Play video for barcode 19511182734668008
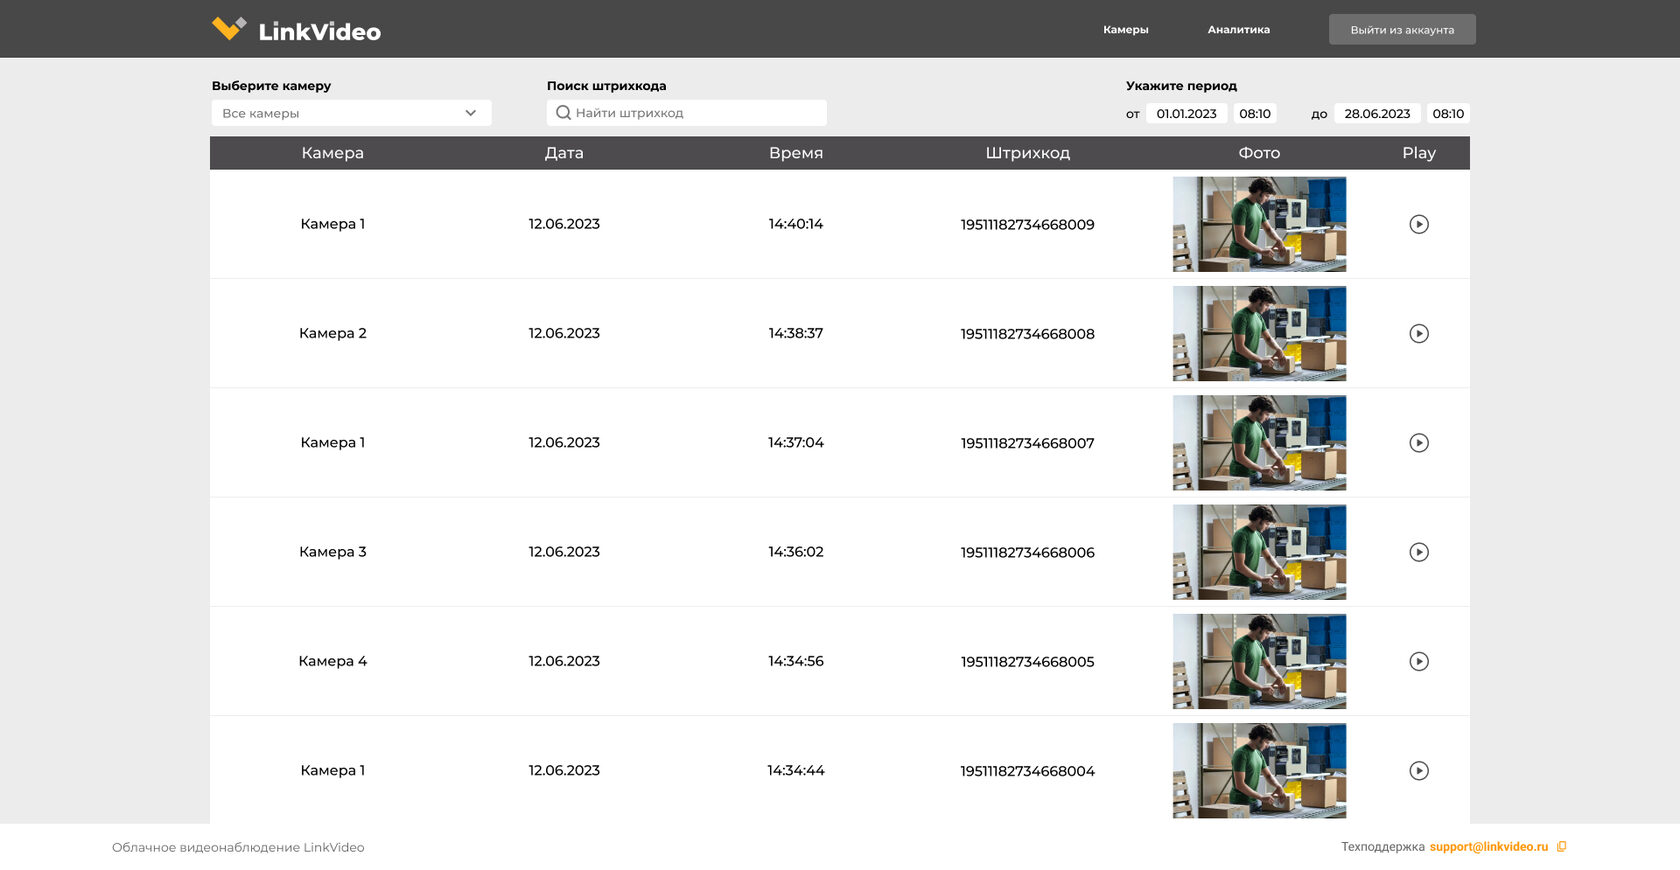 (1419, 333)
